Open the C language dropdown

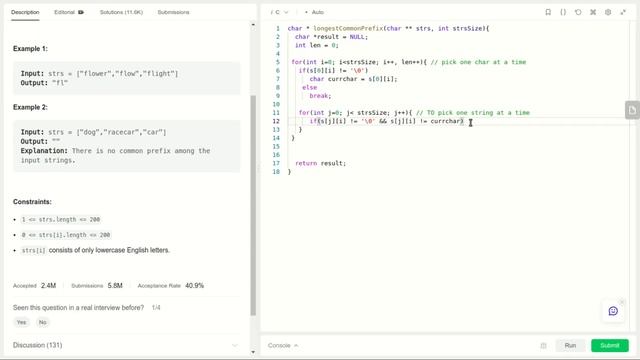click(280, 12)
